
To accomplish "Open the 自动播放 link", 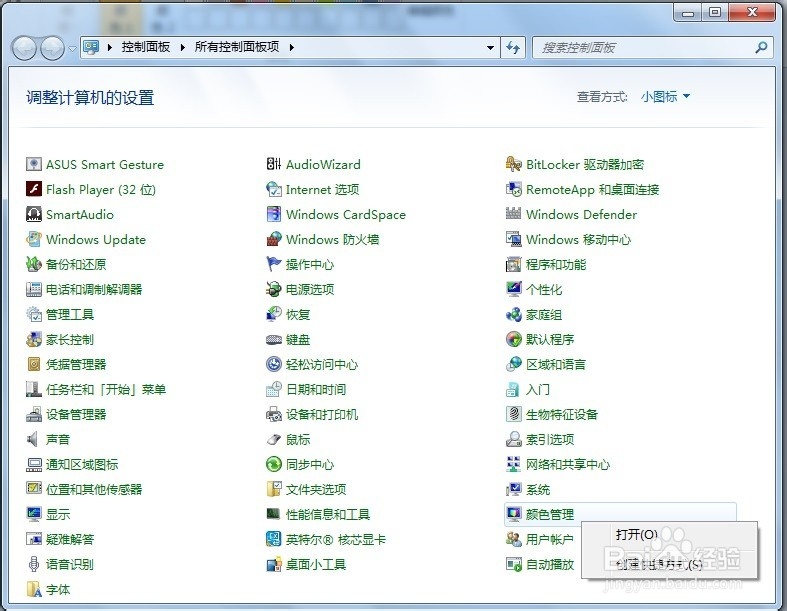I will [550, 564].
